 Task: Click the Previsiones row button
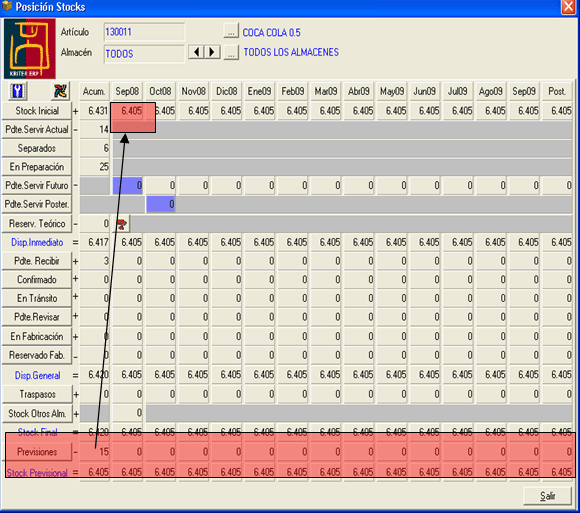(x=37, y=452)
